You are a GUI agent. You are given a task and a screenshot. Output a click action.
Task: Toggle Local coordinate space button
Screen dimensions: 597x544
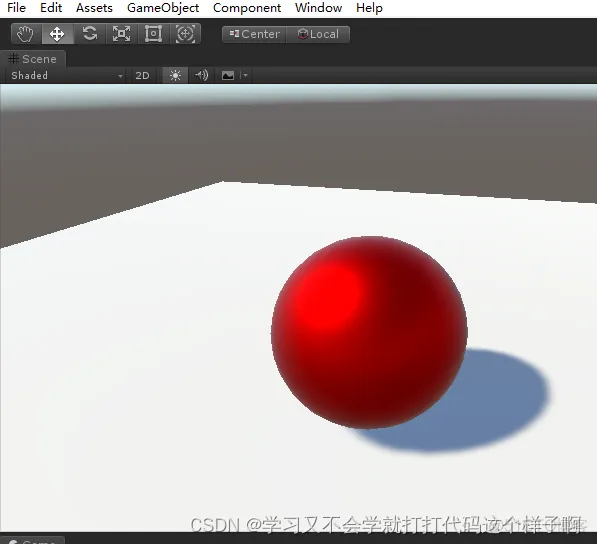click(x=318, y=34)
